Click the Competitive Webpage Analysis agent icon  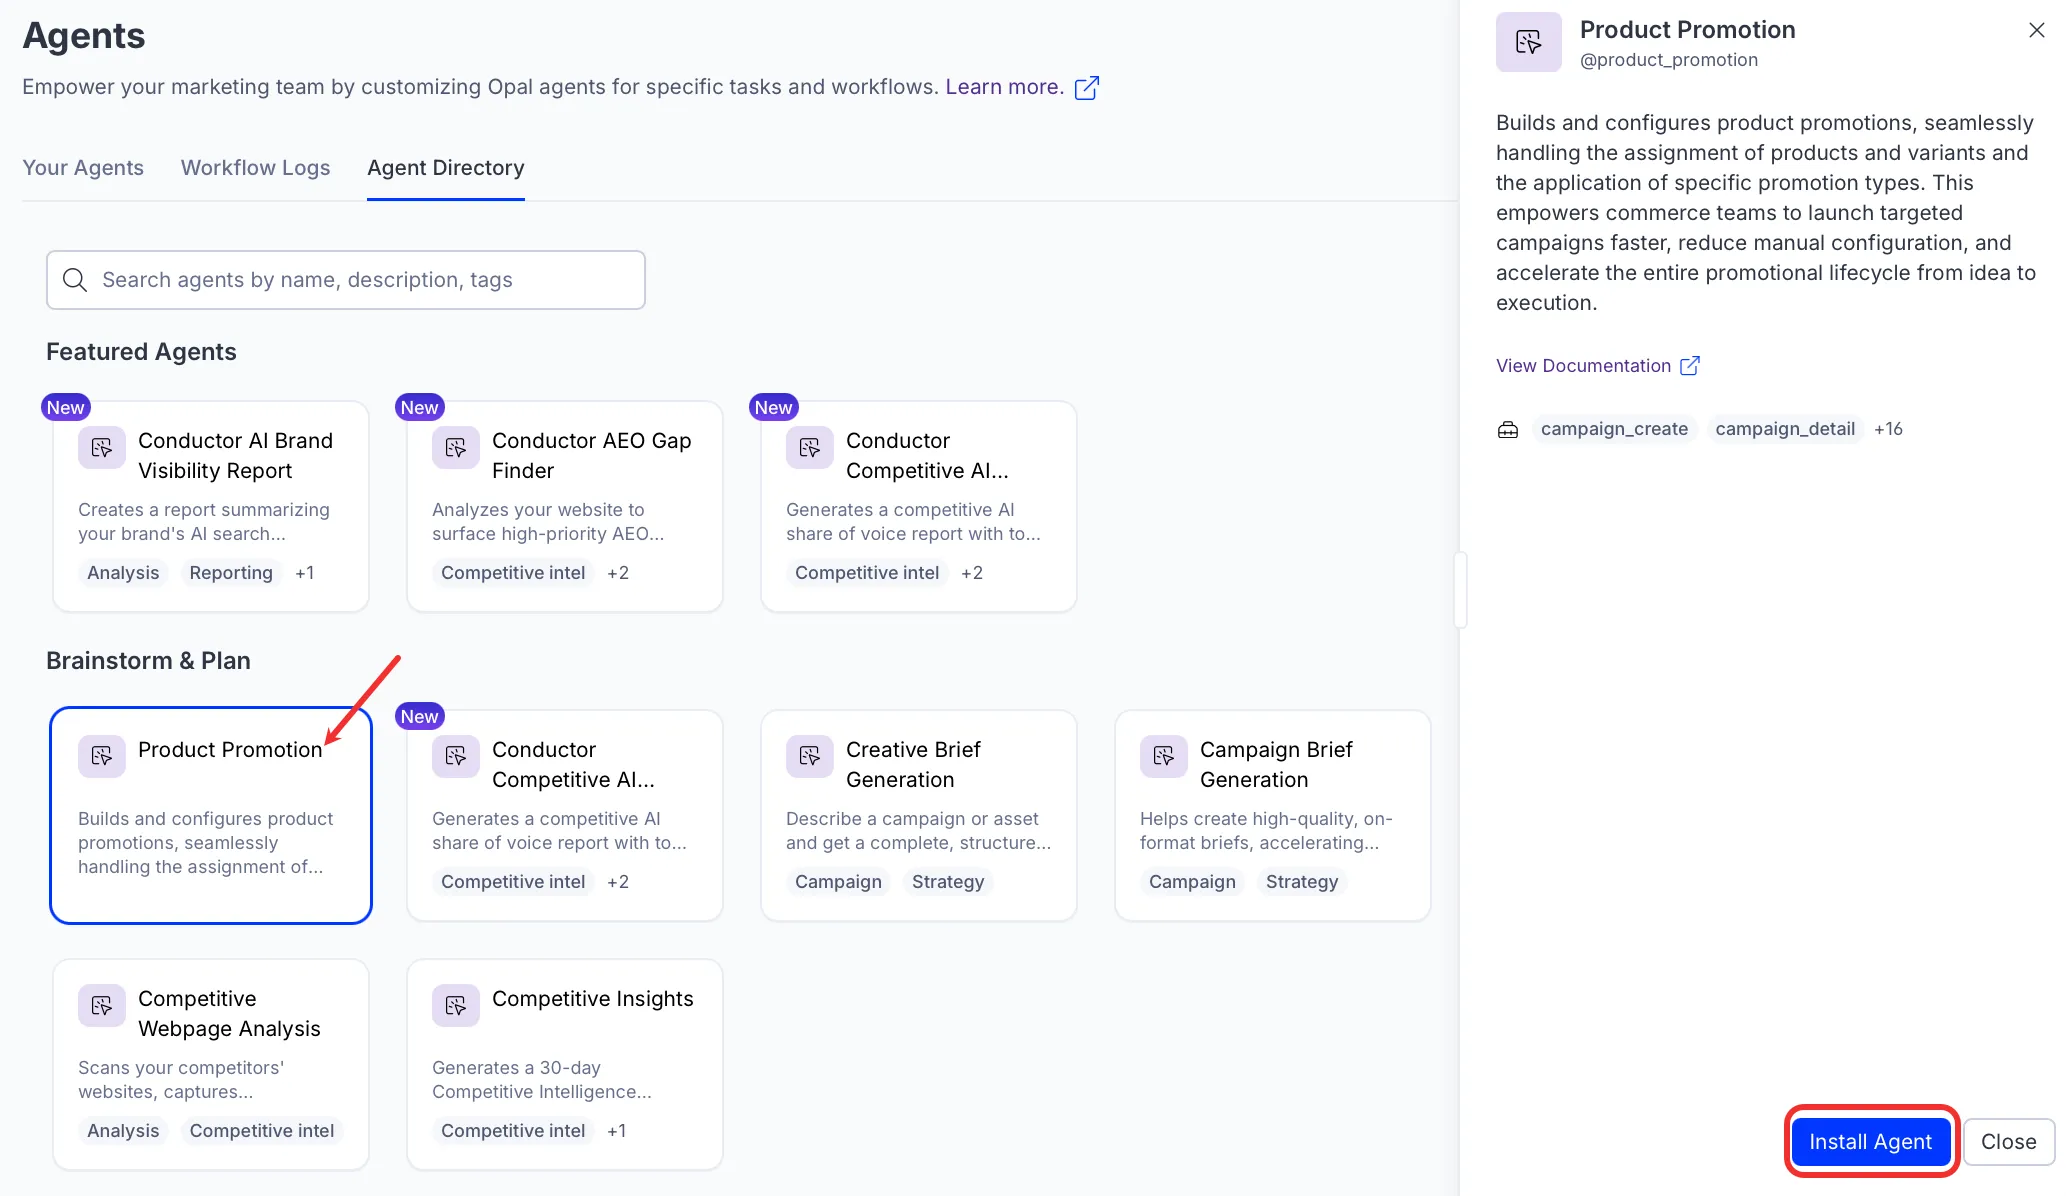(x=102, y=1006)
